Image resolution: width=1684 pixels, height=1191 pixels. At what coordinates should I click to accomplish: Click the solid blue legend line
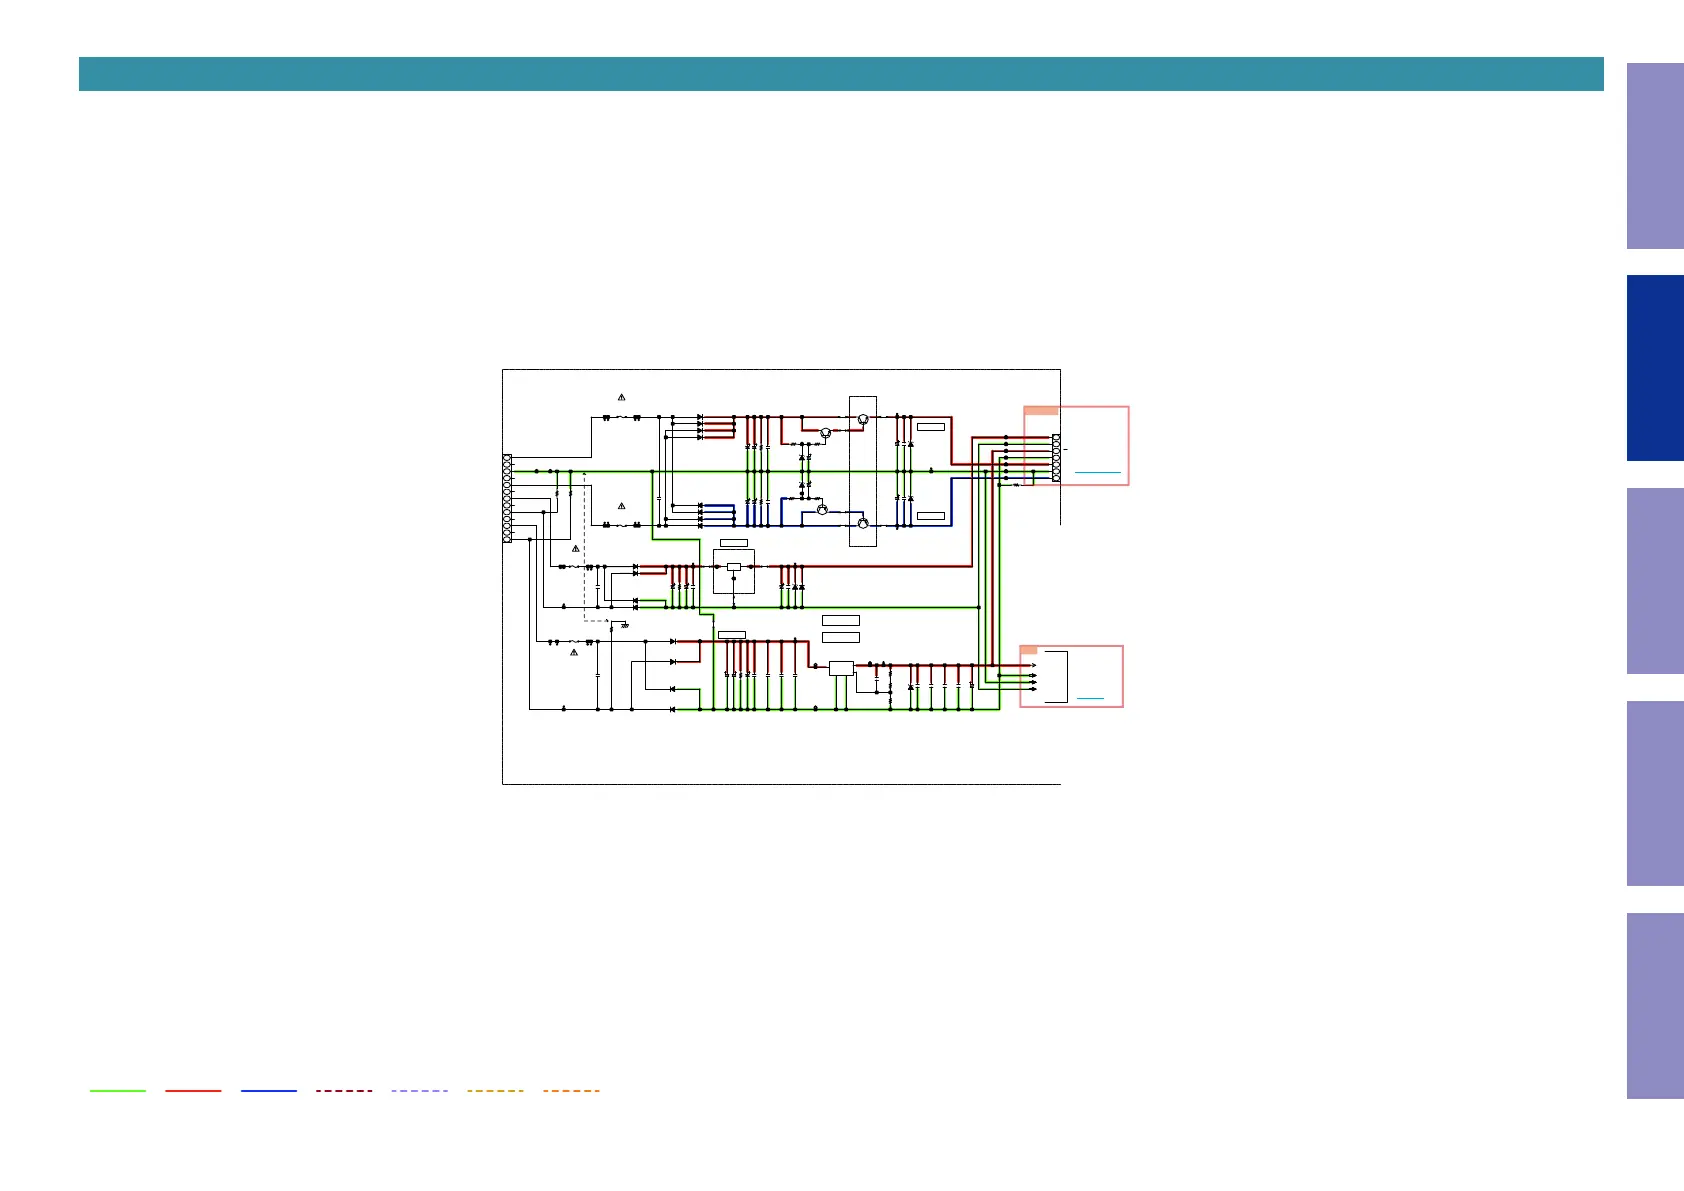[269, 1091]
